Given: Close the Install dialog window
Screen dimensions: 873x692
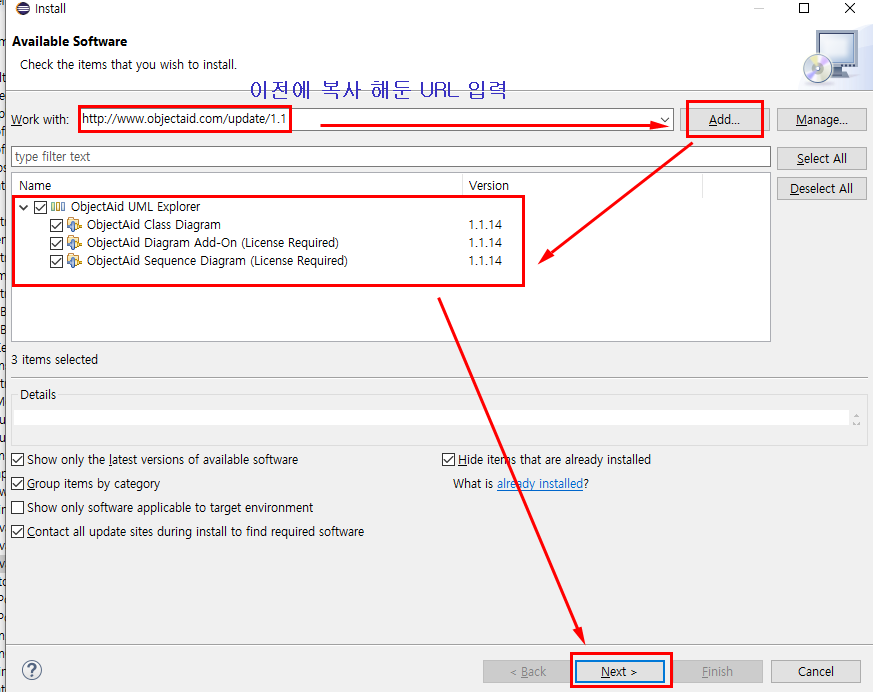Looking at the screenshot, I should point(850,8).
